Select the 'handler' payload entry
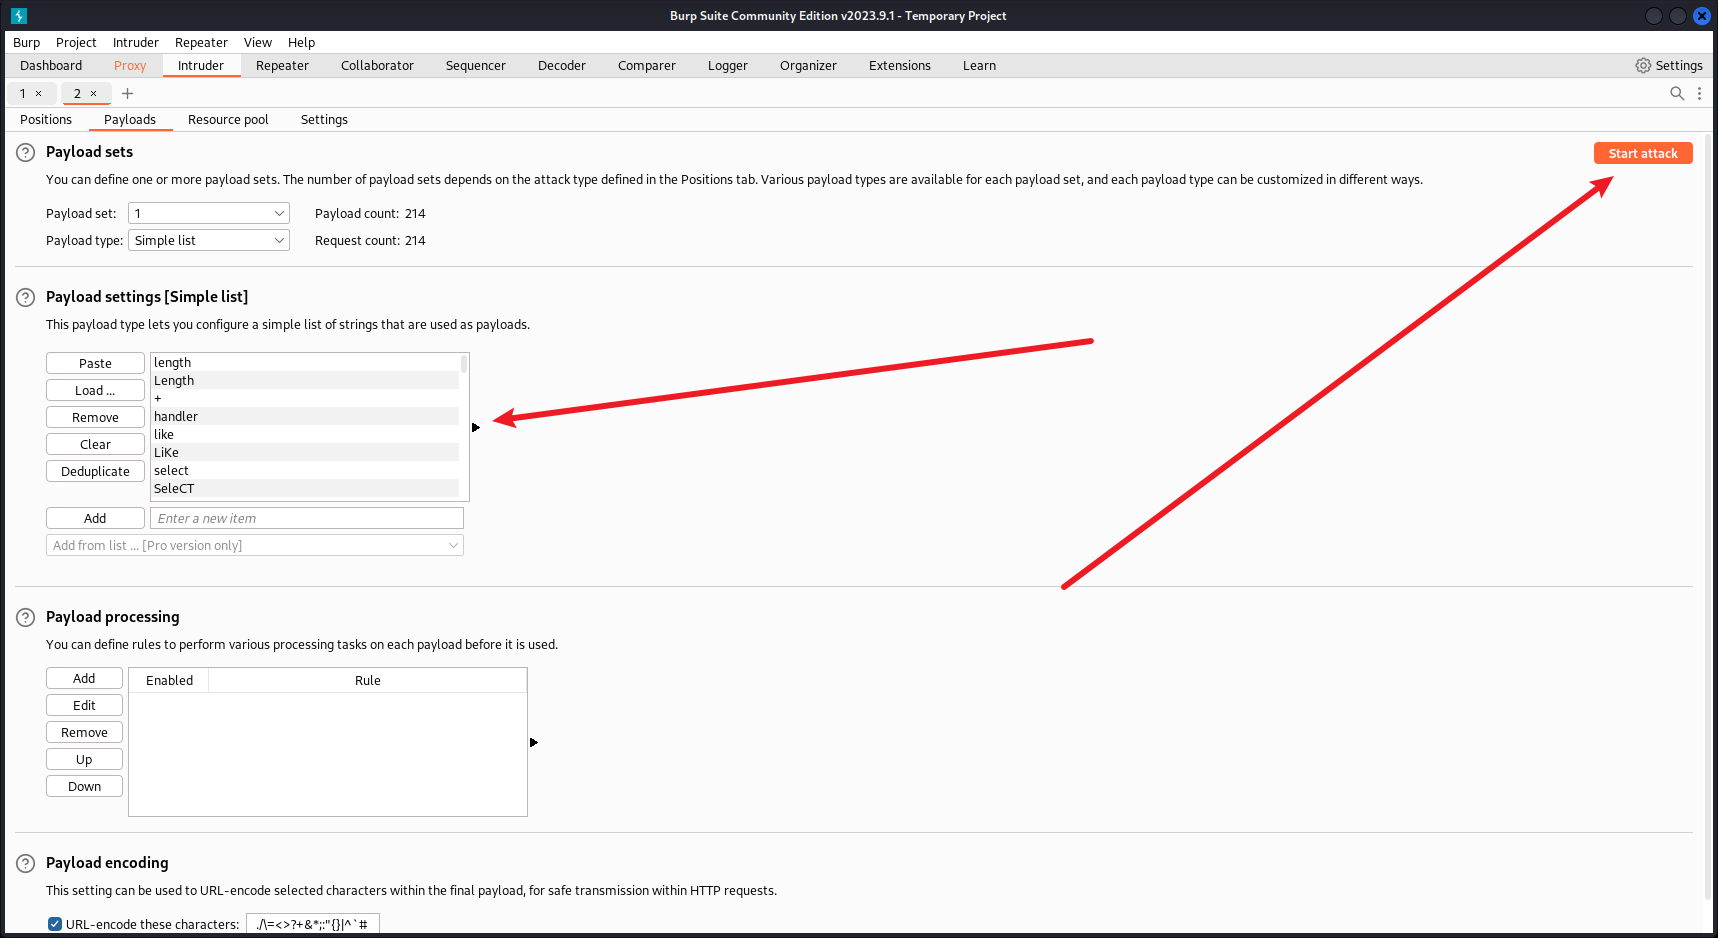Viewport: 1718px width, 938px height. (305, 416)
